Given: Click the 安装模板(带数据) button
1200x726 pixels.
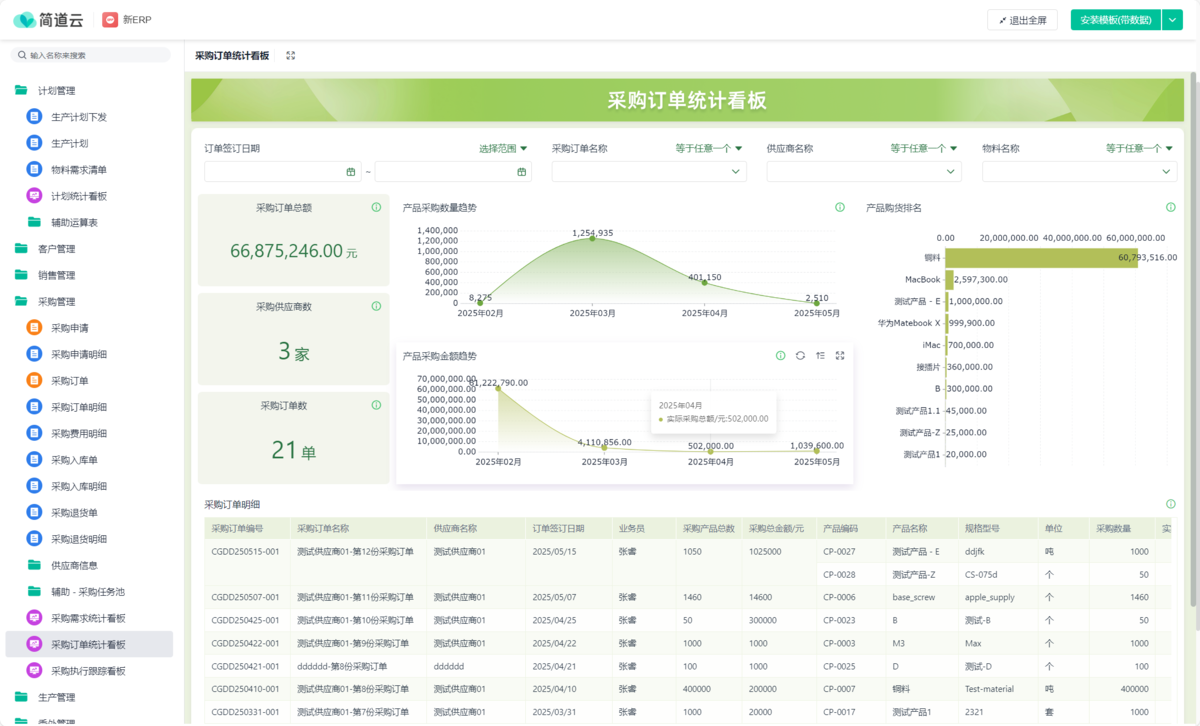Looking at the screenshot, I should tap(1116, 20).
